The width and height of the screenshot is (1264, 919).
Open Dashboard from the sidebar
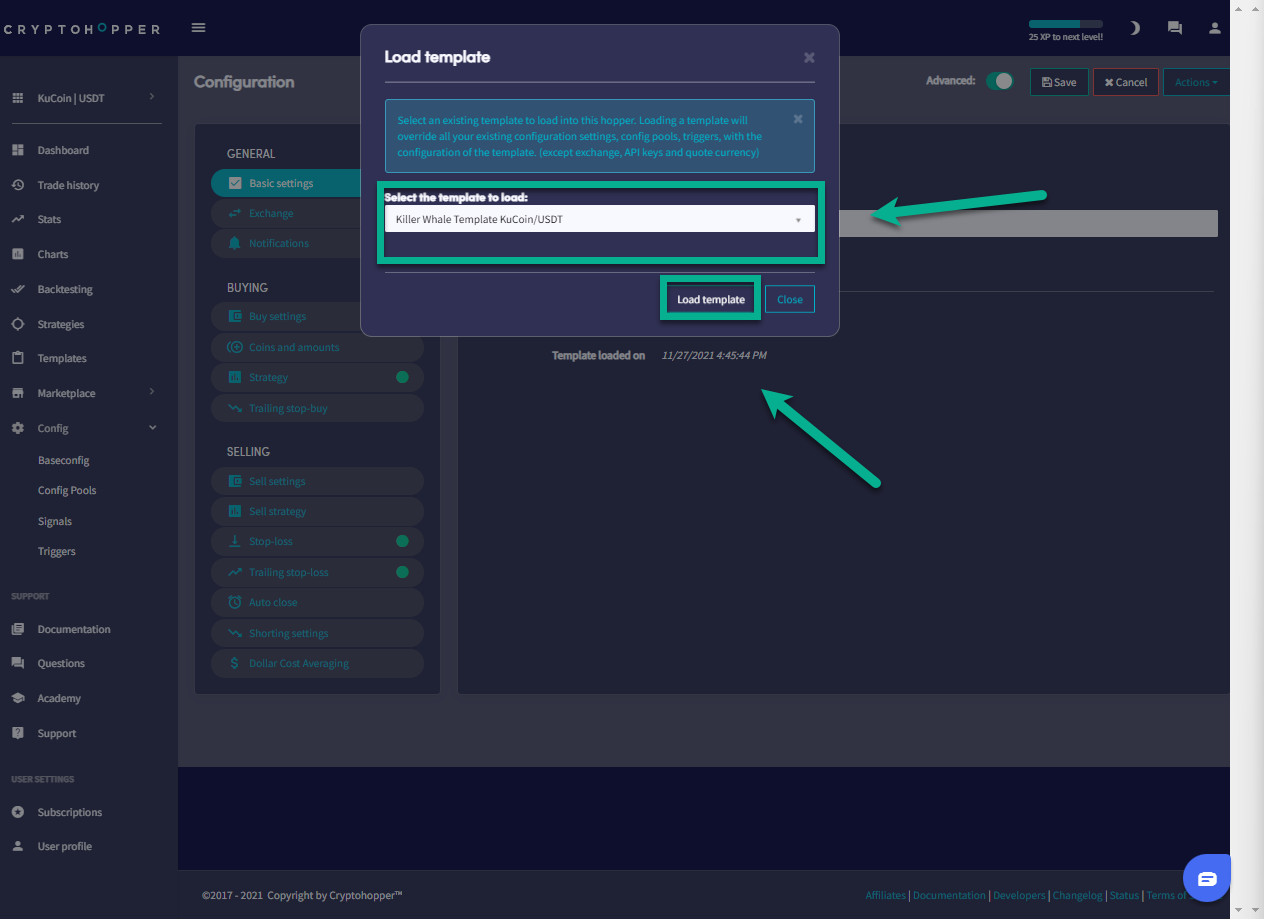click(x=63, y=150)
